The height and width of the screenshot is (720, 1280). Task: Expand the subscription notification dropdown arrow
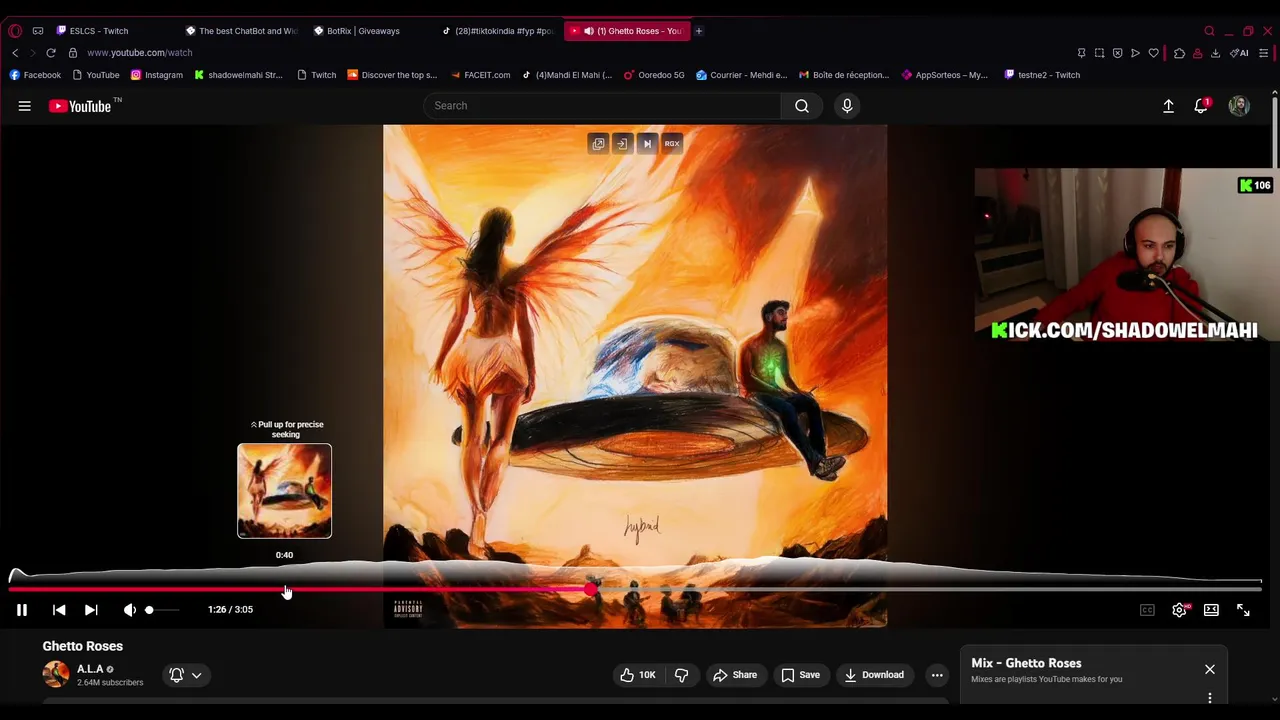(x=197, y=675)
